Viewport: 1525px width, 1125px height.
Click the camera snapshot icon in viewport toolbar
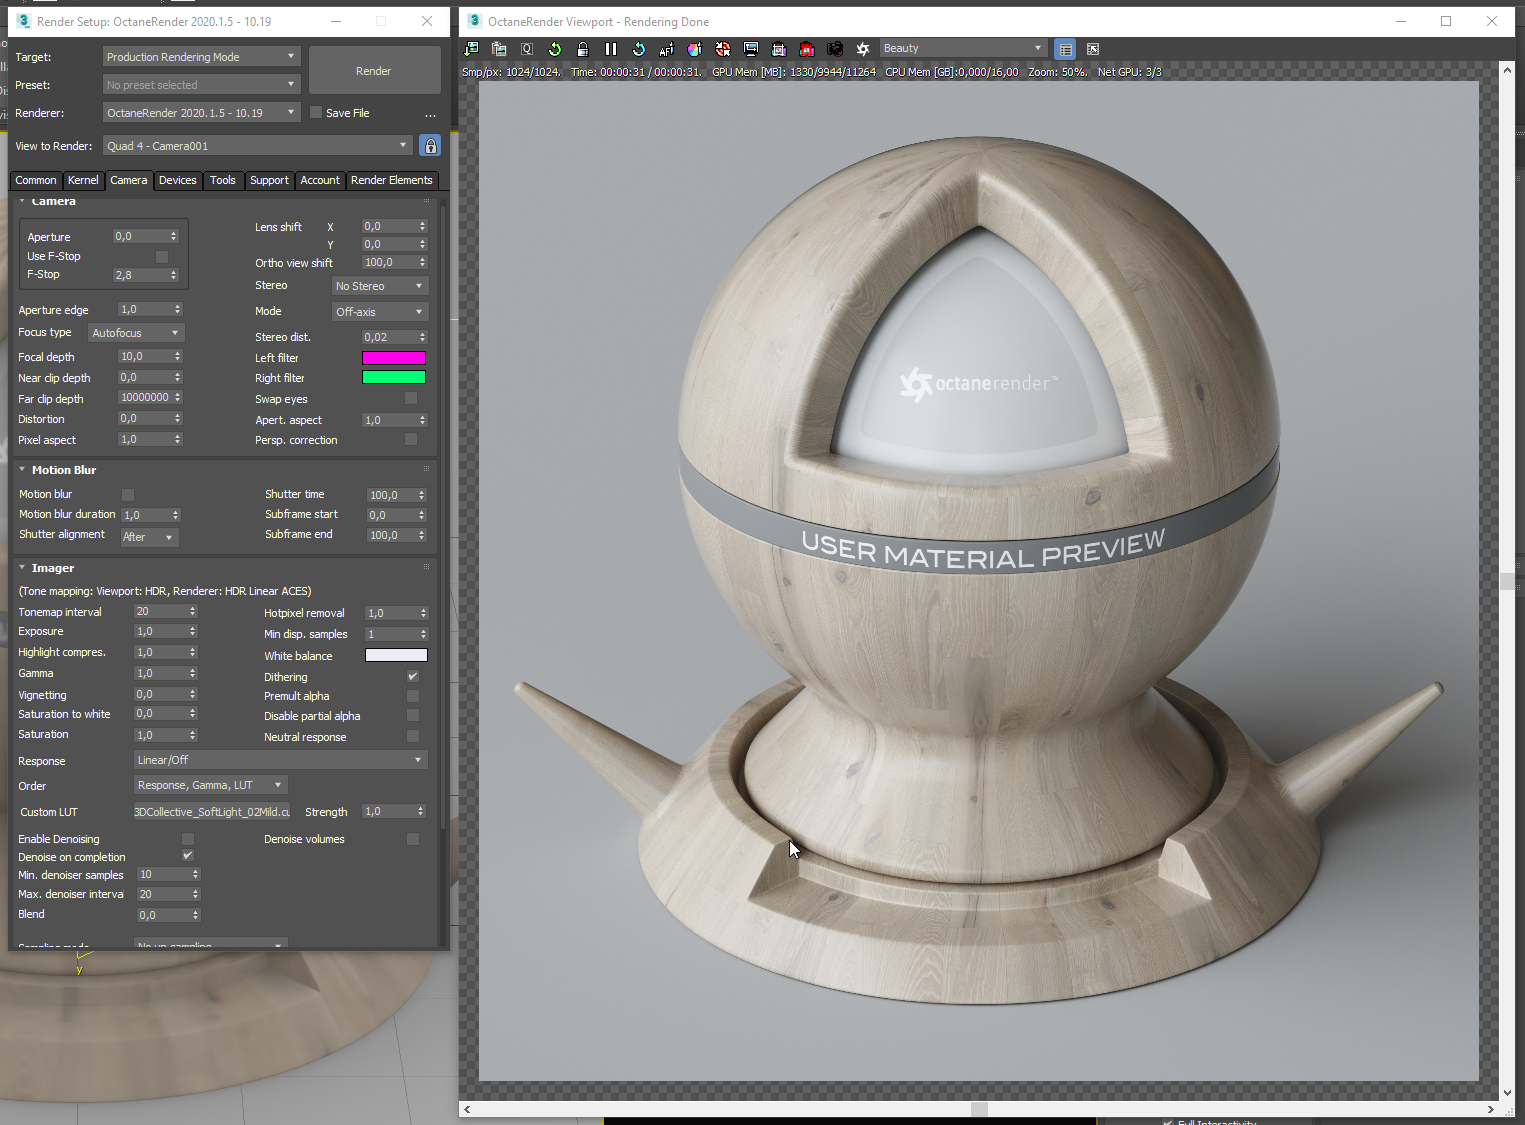point(835,49)
